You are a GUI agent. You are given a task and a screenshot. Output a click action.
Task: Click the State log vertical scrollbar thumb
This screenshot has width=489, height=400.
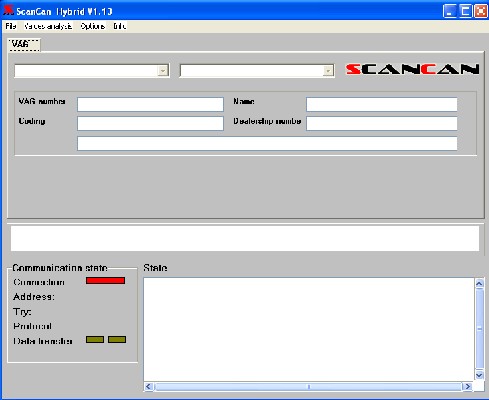click(479, 329)
